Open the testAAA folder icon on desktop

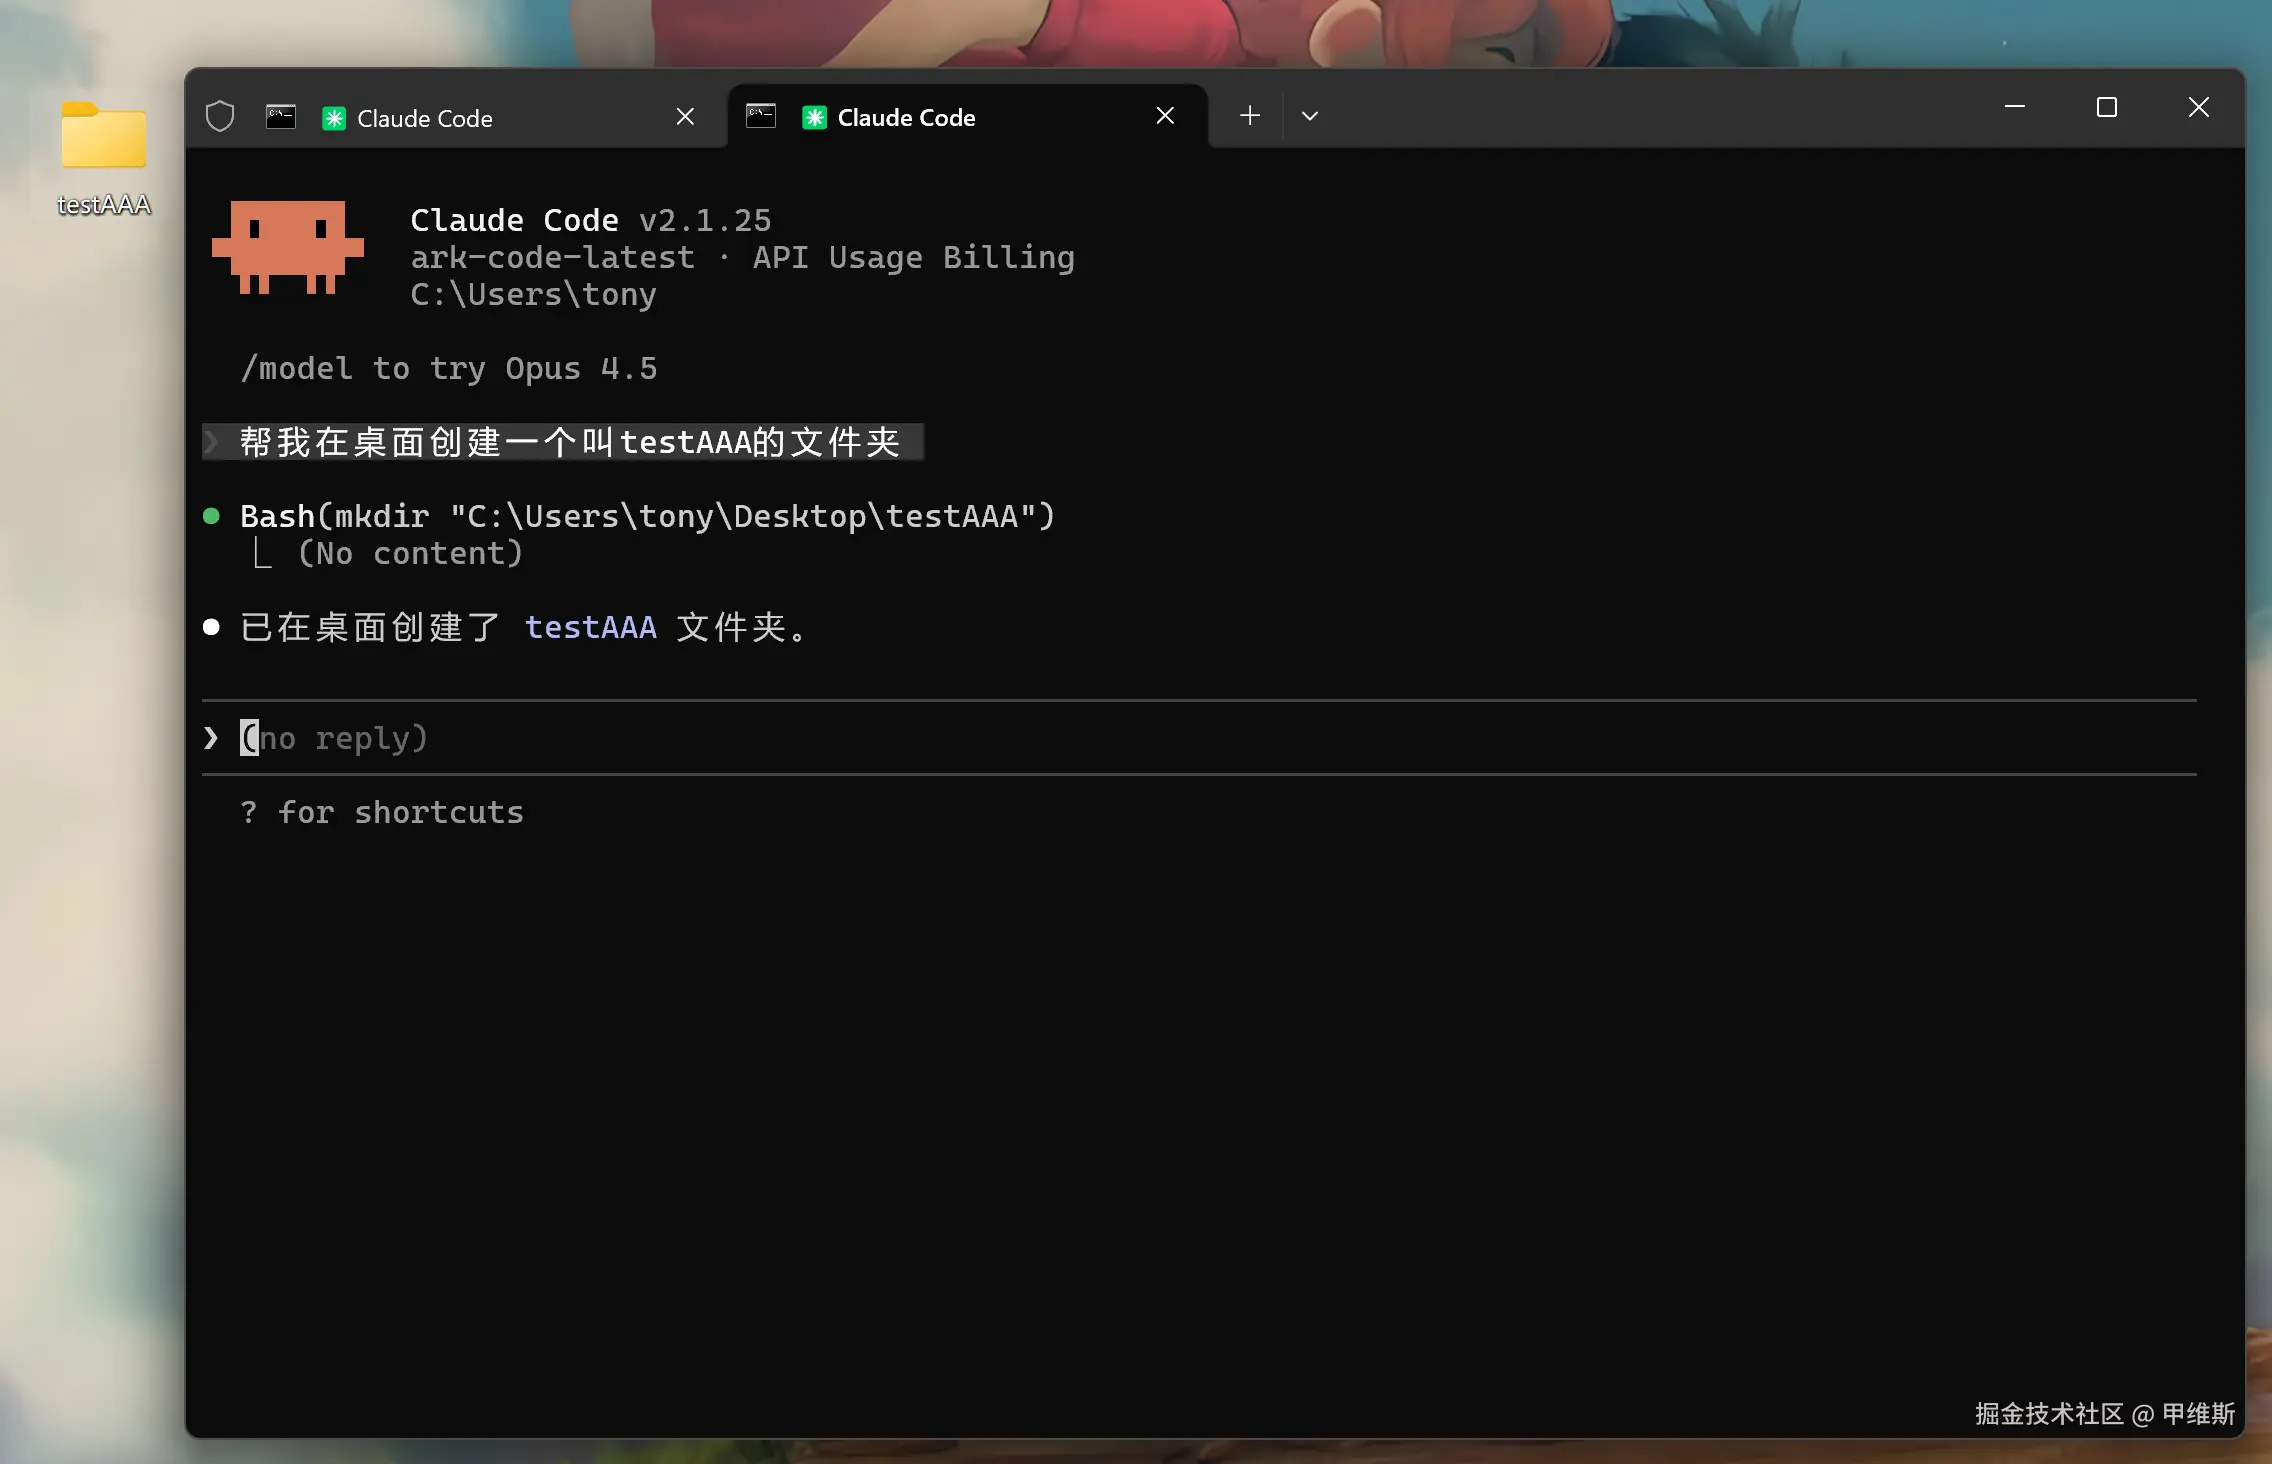(x=104, y=138)
